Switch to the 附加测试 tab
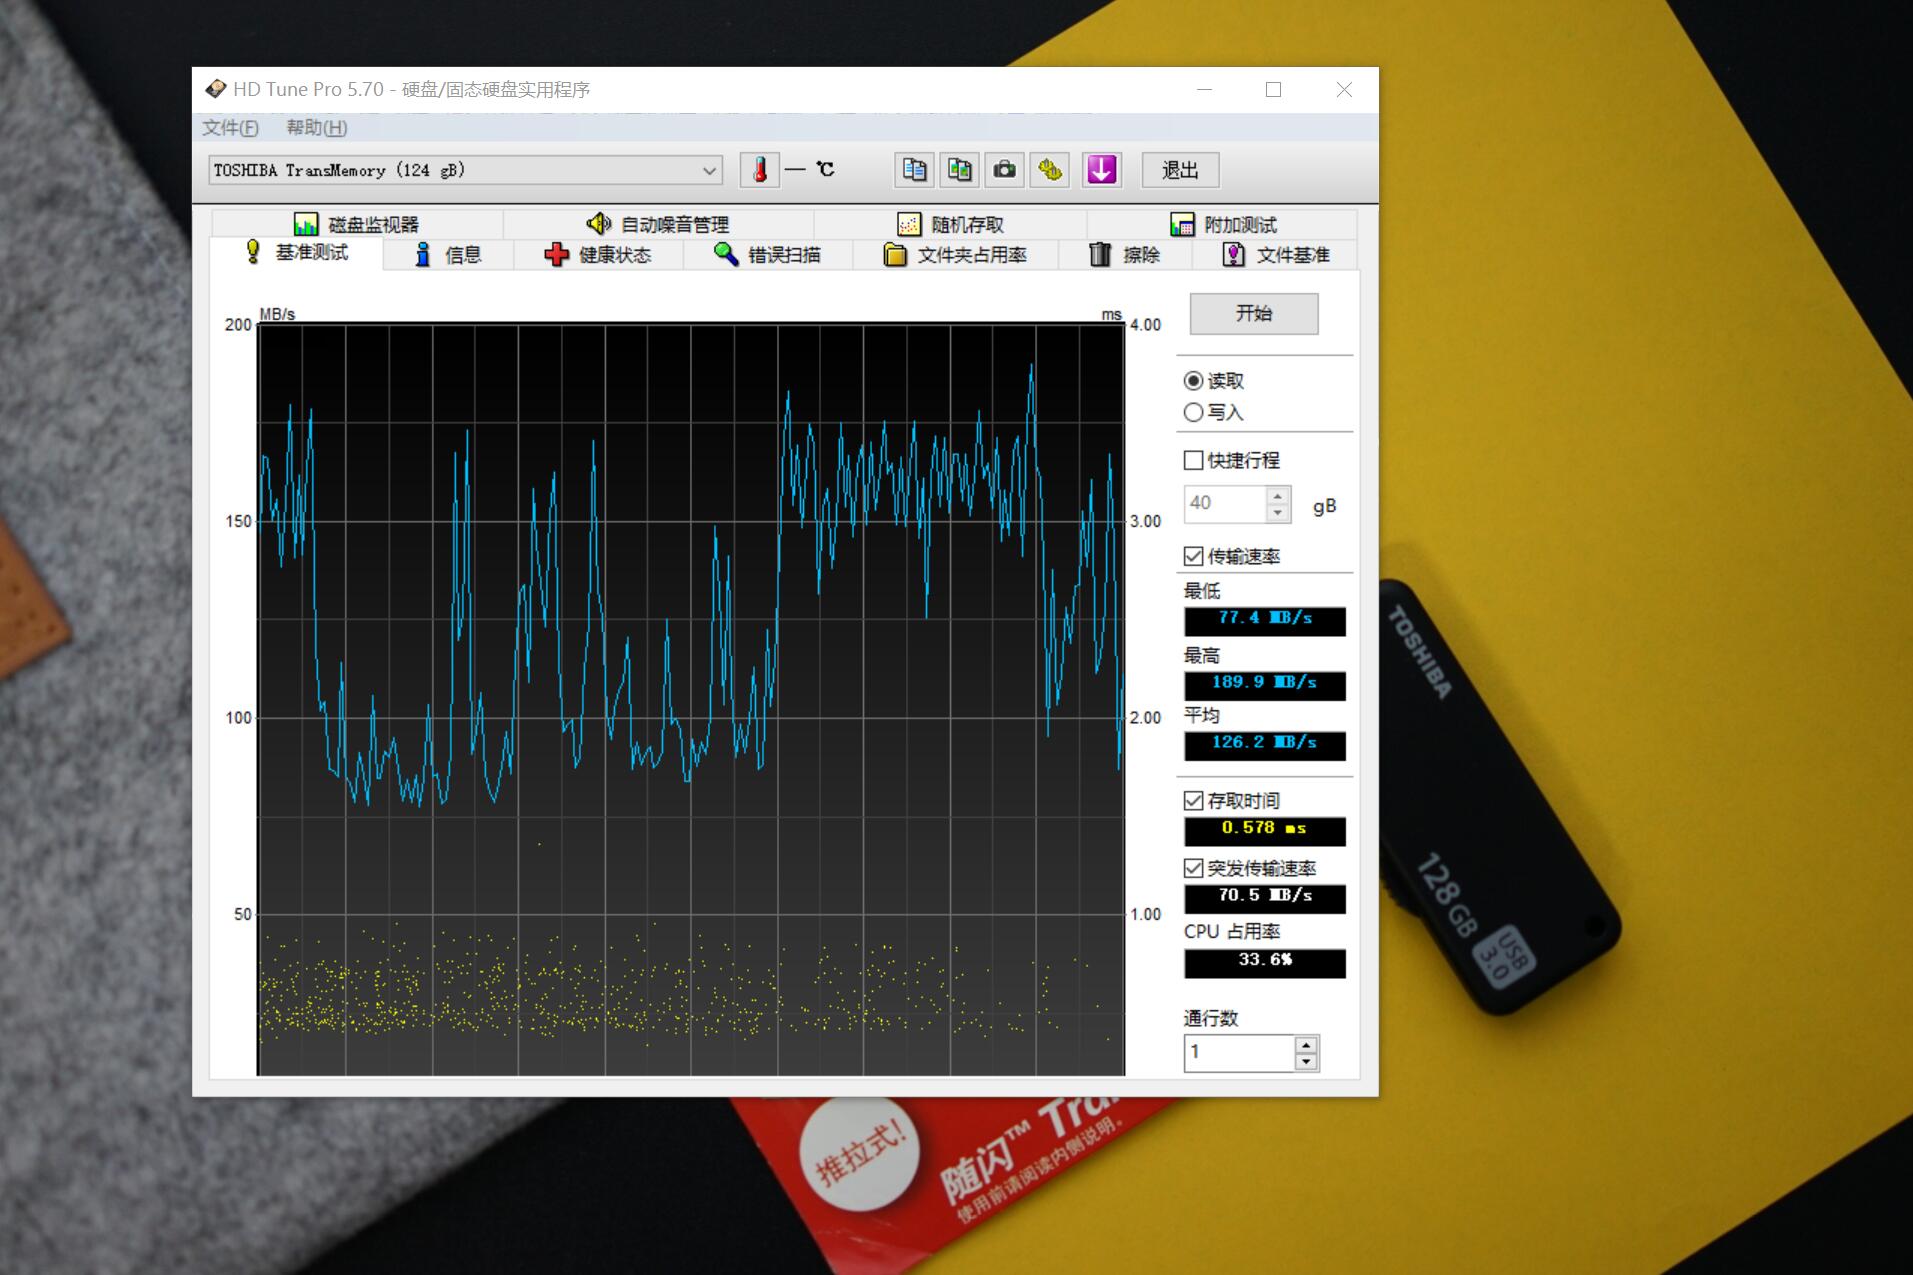Image resolution: width=1913 pixels, height=1275 pixels. pos(1223,224)
